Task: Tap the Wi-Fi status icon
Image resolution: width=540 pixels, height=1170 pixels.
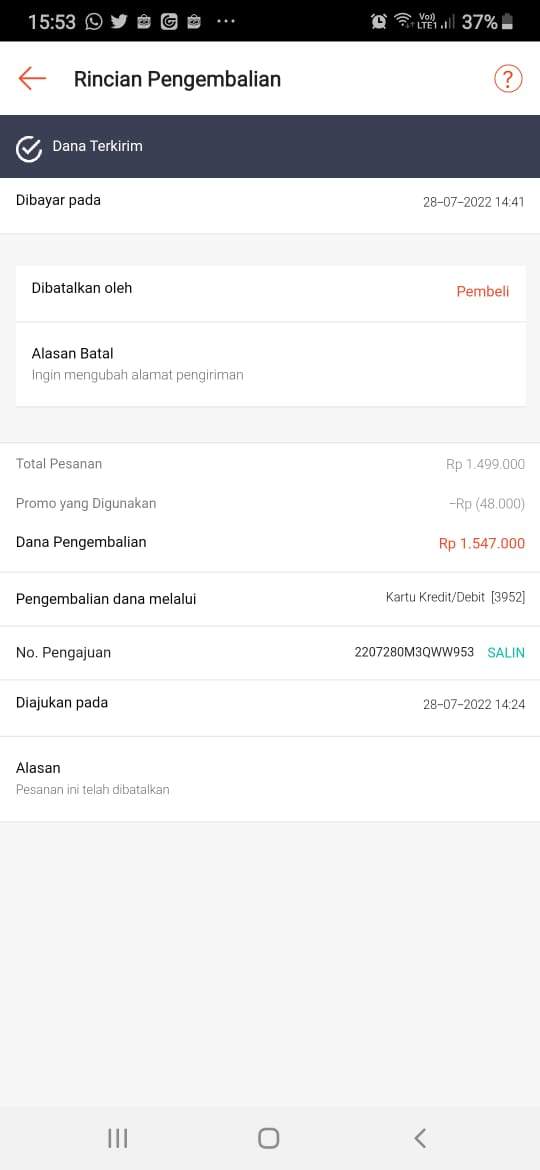Action: (404, 21)
